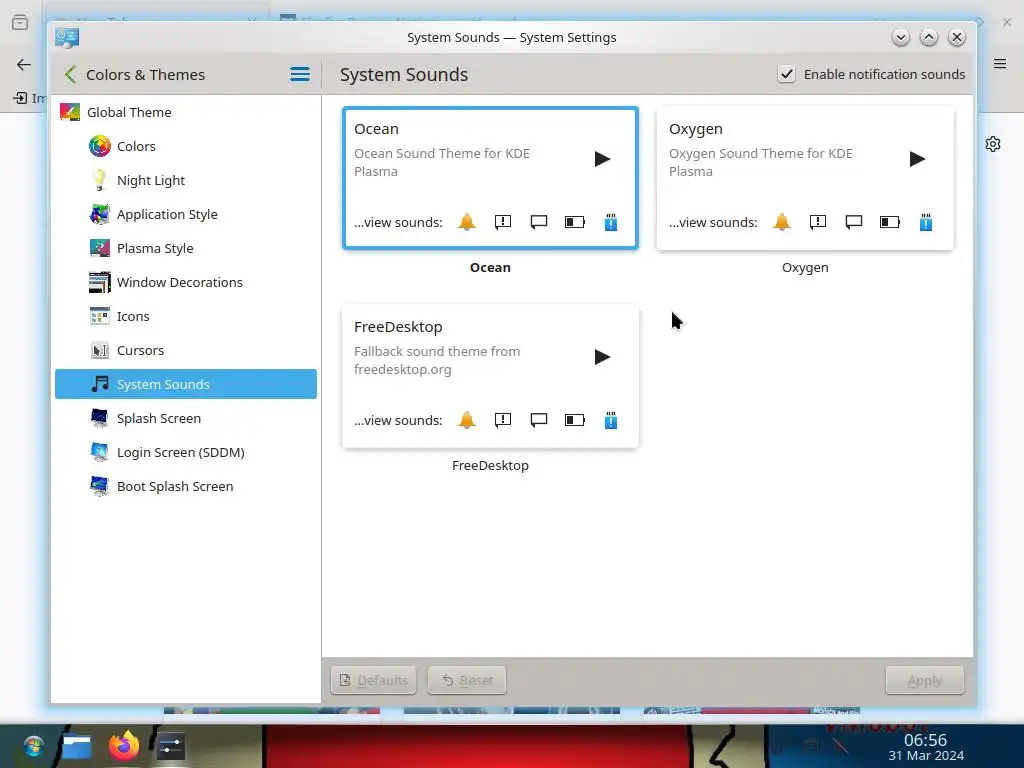Click the message bubble icon on FreeDesktop card
Screen dimensions: 1024x768
click(539, 420)
